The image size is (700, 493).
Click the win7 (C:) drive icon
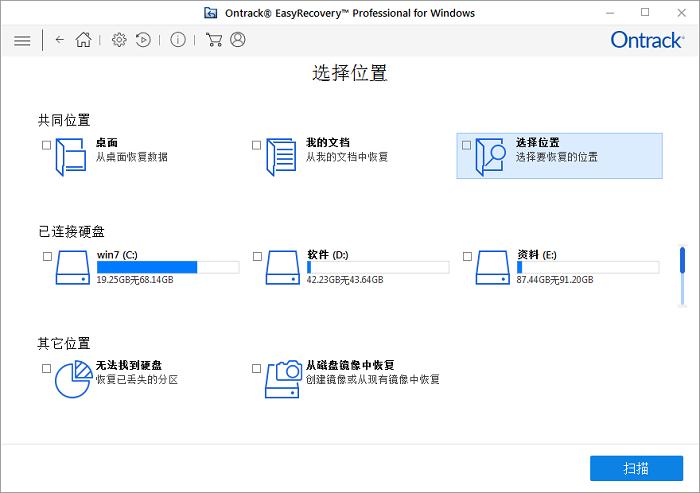point(72,267)
